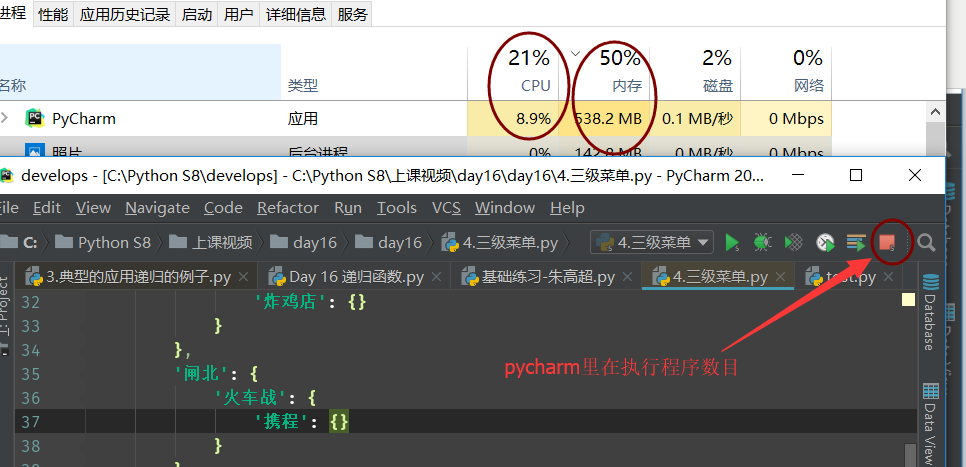The image size is (966, 467).
Task: Open the Help menu
Action: click(567, 208)
